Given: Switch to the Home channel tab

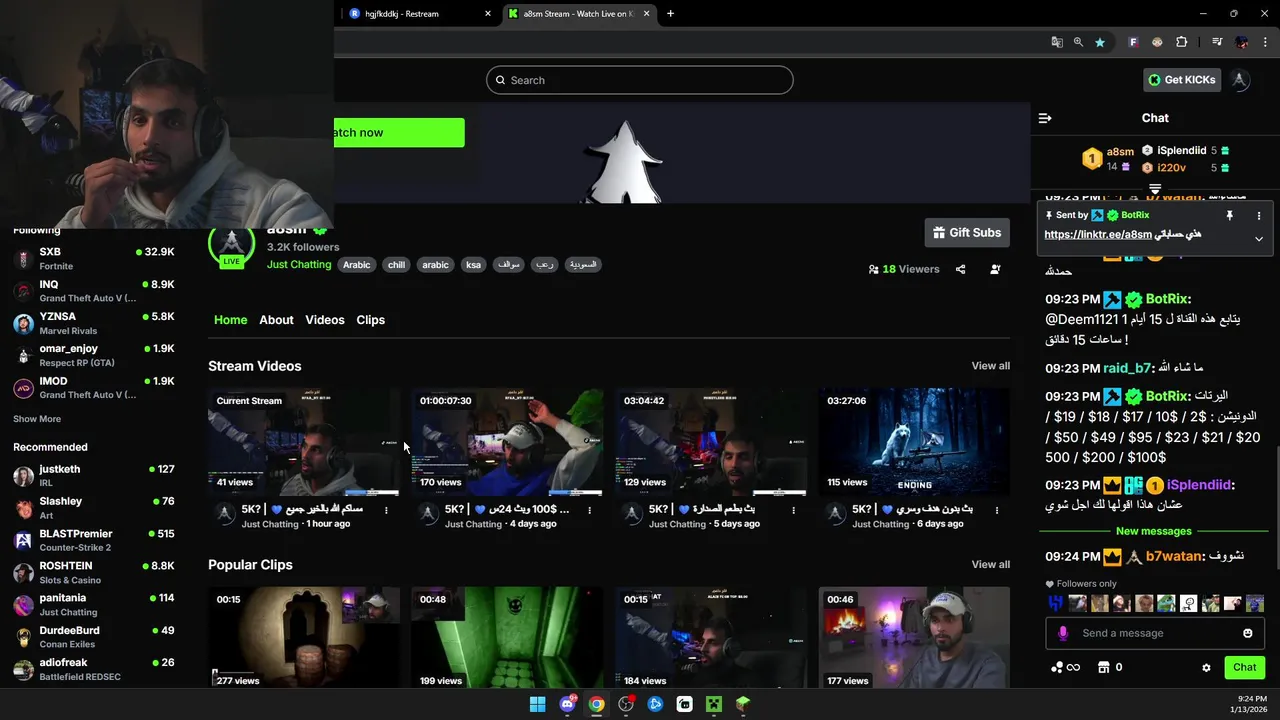Looking at the screenshot, I should pos(230,320).
